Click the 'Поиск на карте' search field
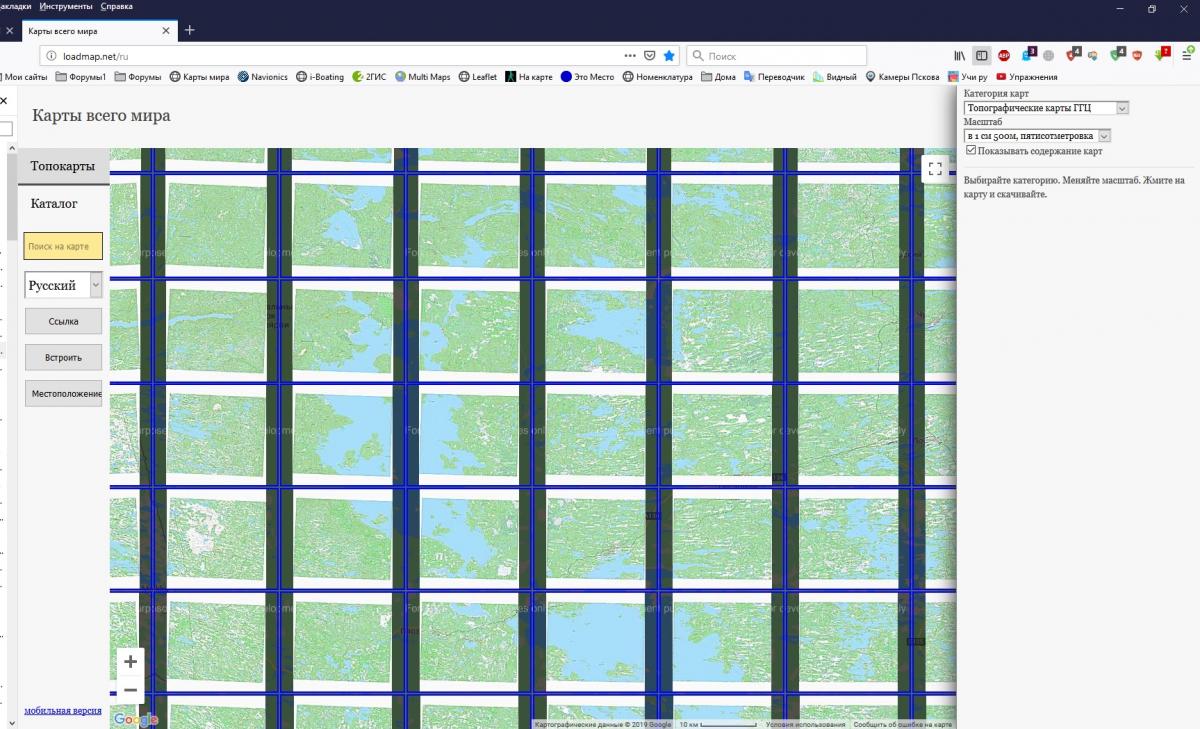 point(63,246)
